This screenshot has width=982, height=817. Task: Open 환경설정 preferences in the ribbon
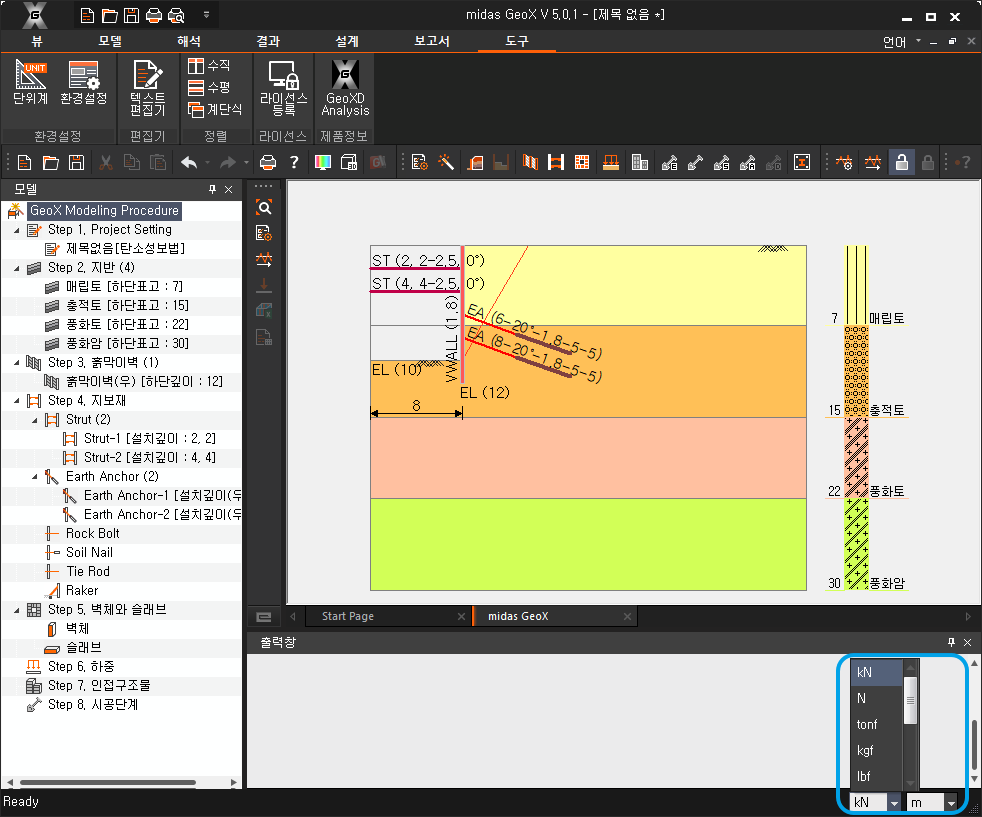point(83,83)
